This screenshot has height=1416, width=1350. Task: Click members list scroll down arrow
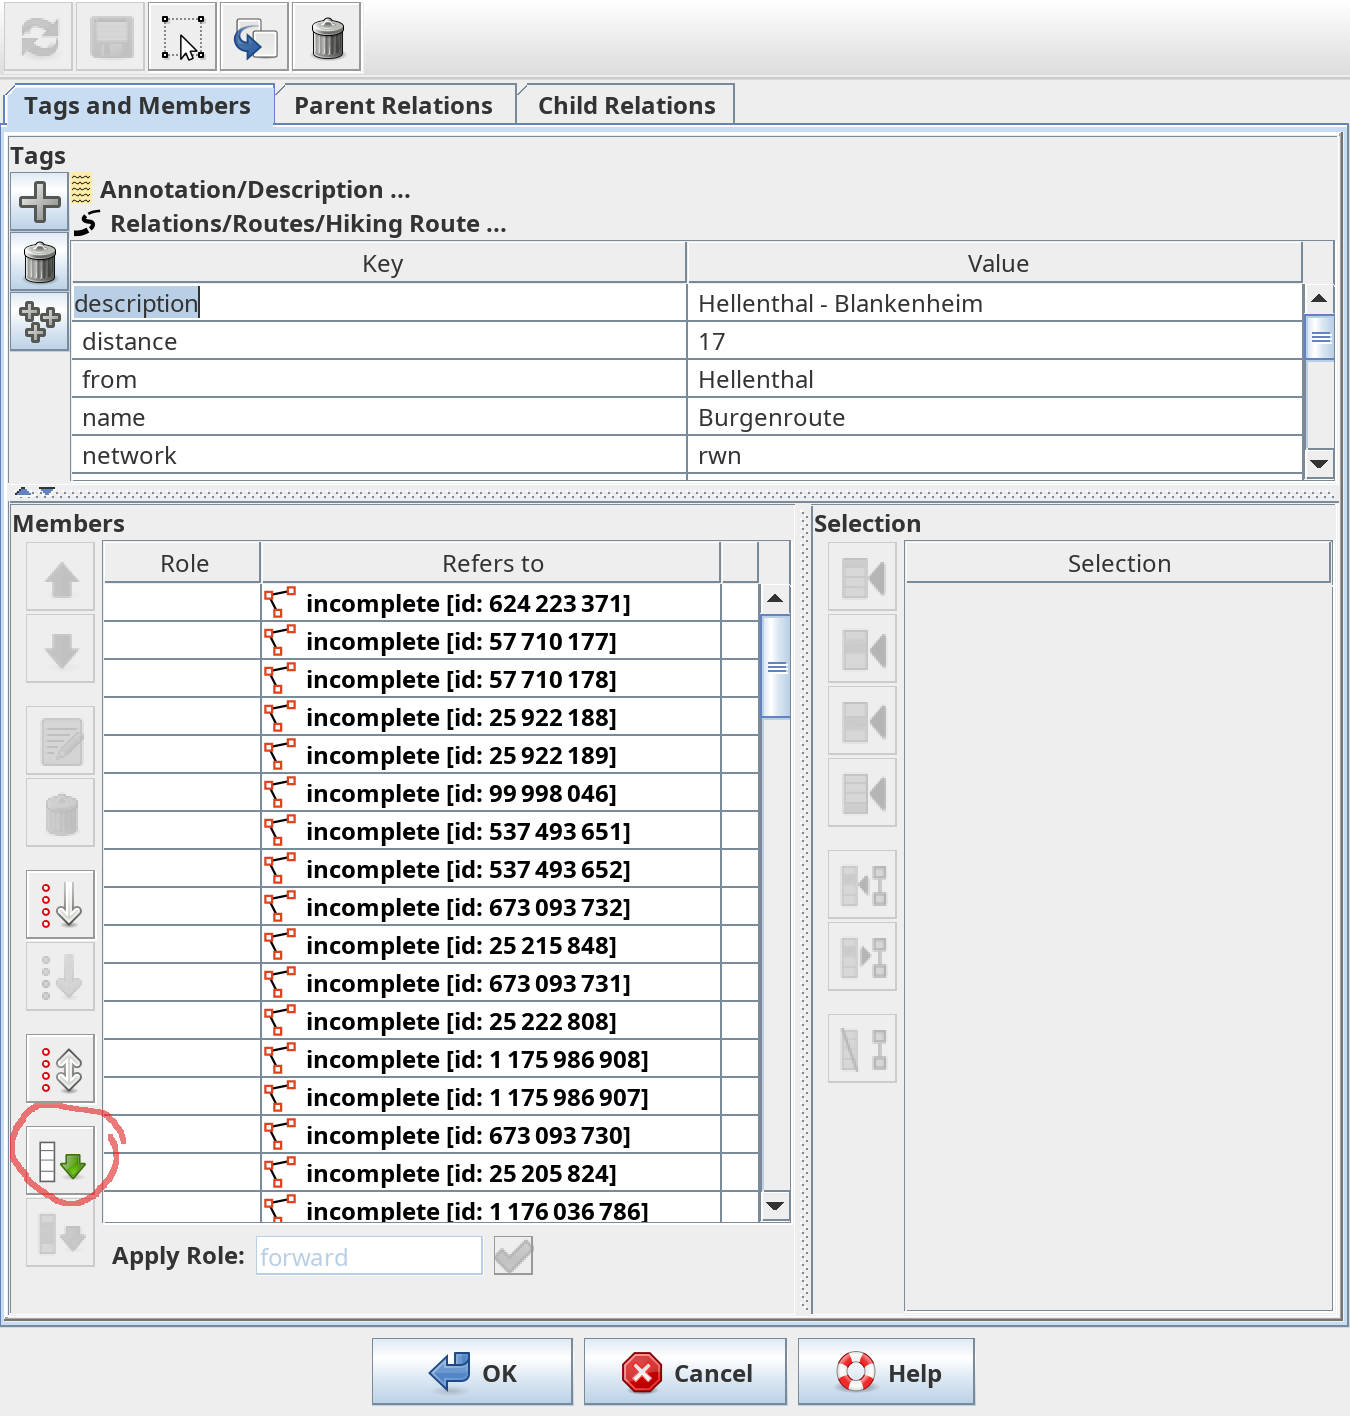(x=775, y=1206)
